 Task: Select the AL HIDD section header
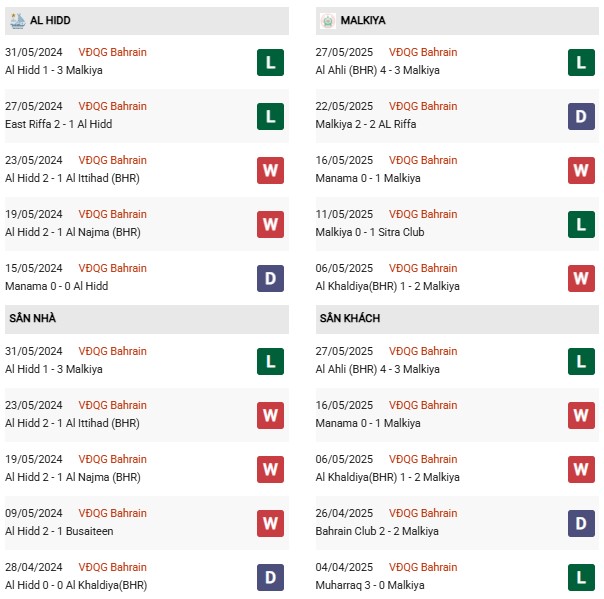(147, 21)
